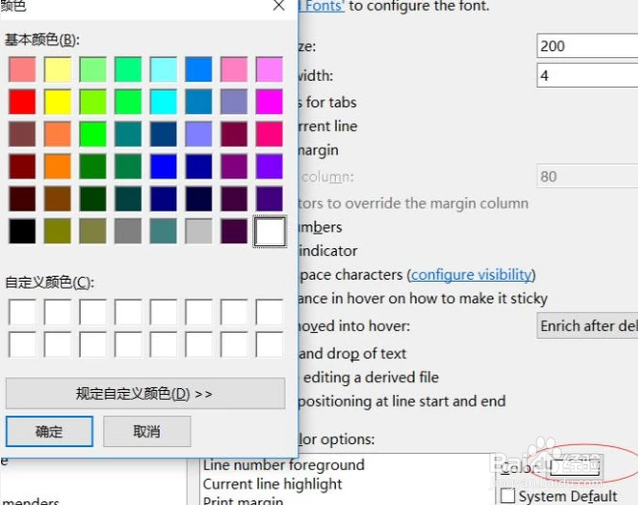This screenshot has width=638, height=505.
Task: Click the width field showing 4
Action: 587,75
